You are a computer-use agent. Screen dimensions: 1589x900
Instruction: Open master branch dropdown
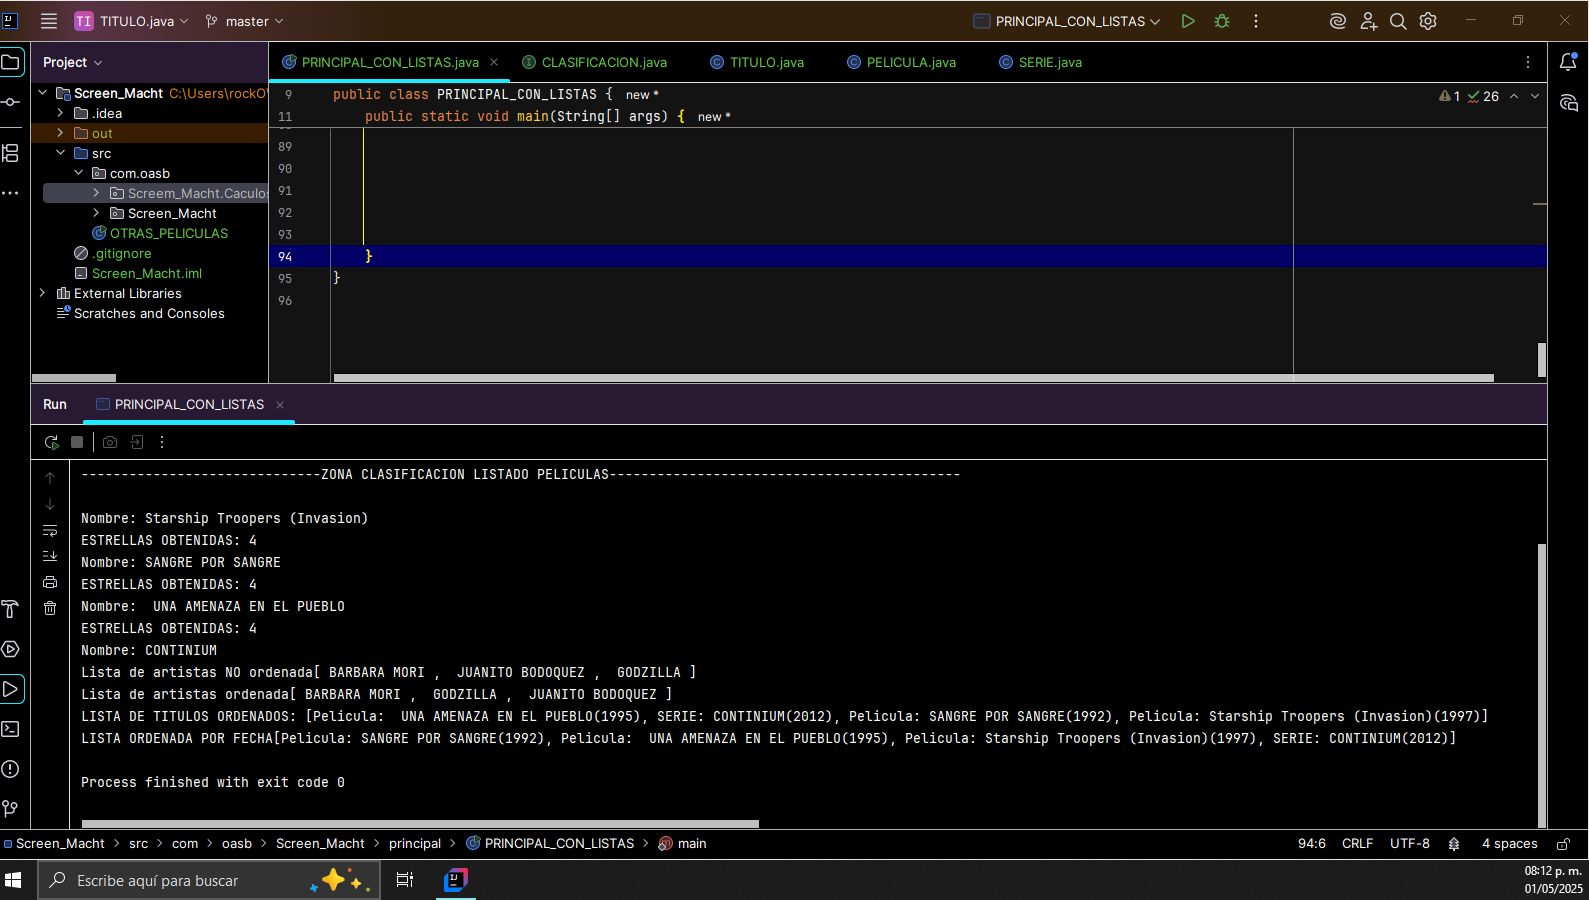pos(245,21)
